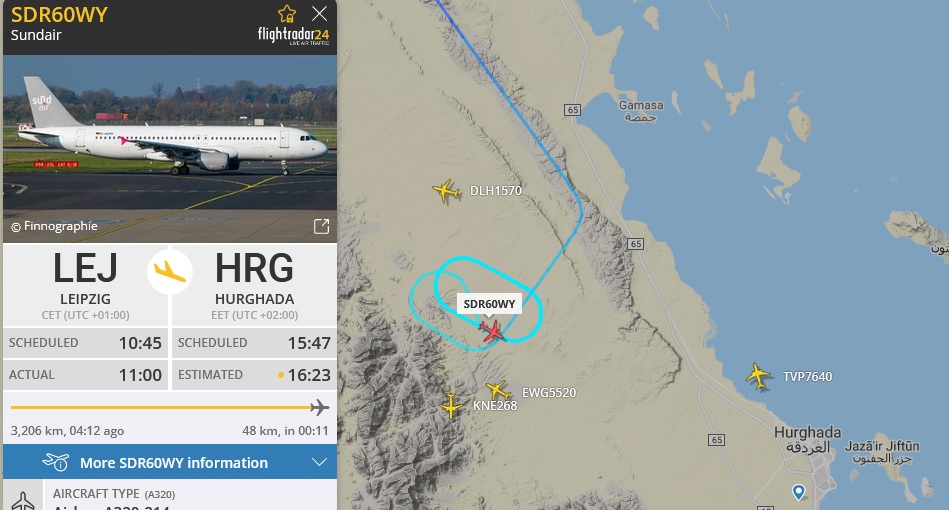
Task: Expand More SDR60WY information chevron
Action: pos(319,462)
